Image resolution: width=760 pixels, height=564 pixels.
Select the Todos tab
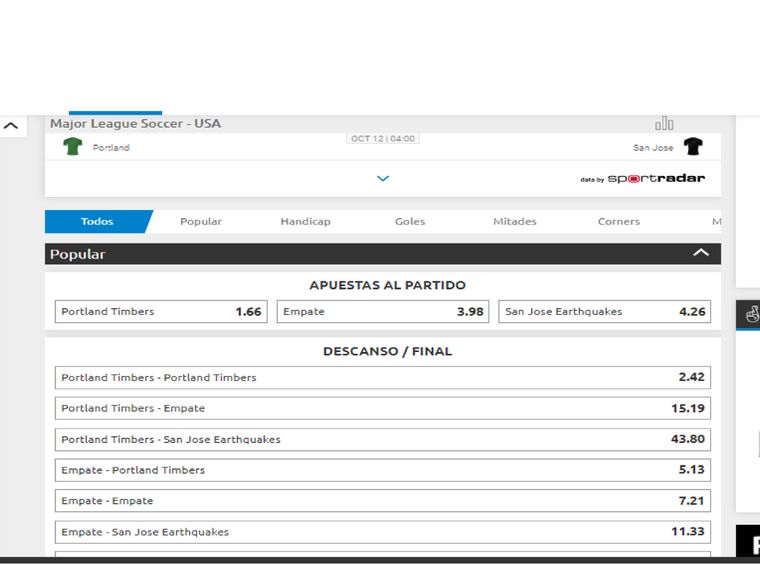click(x=97, y=221)
